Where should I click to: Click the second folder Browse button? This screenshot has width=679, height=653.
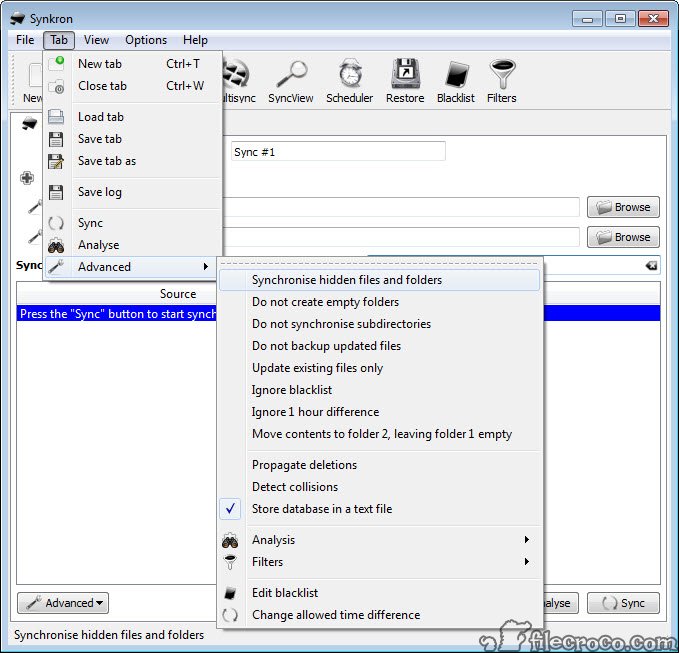click(623, 237)
